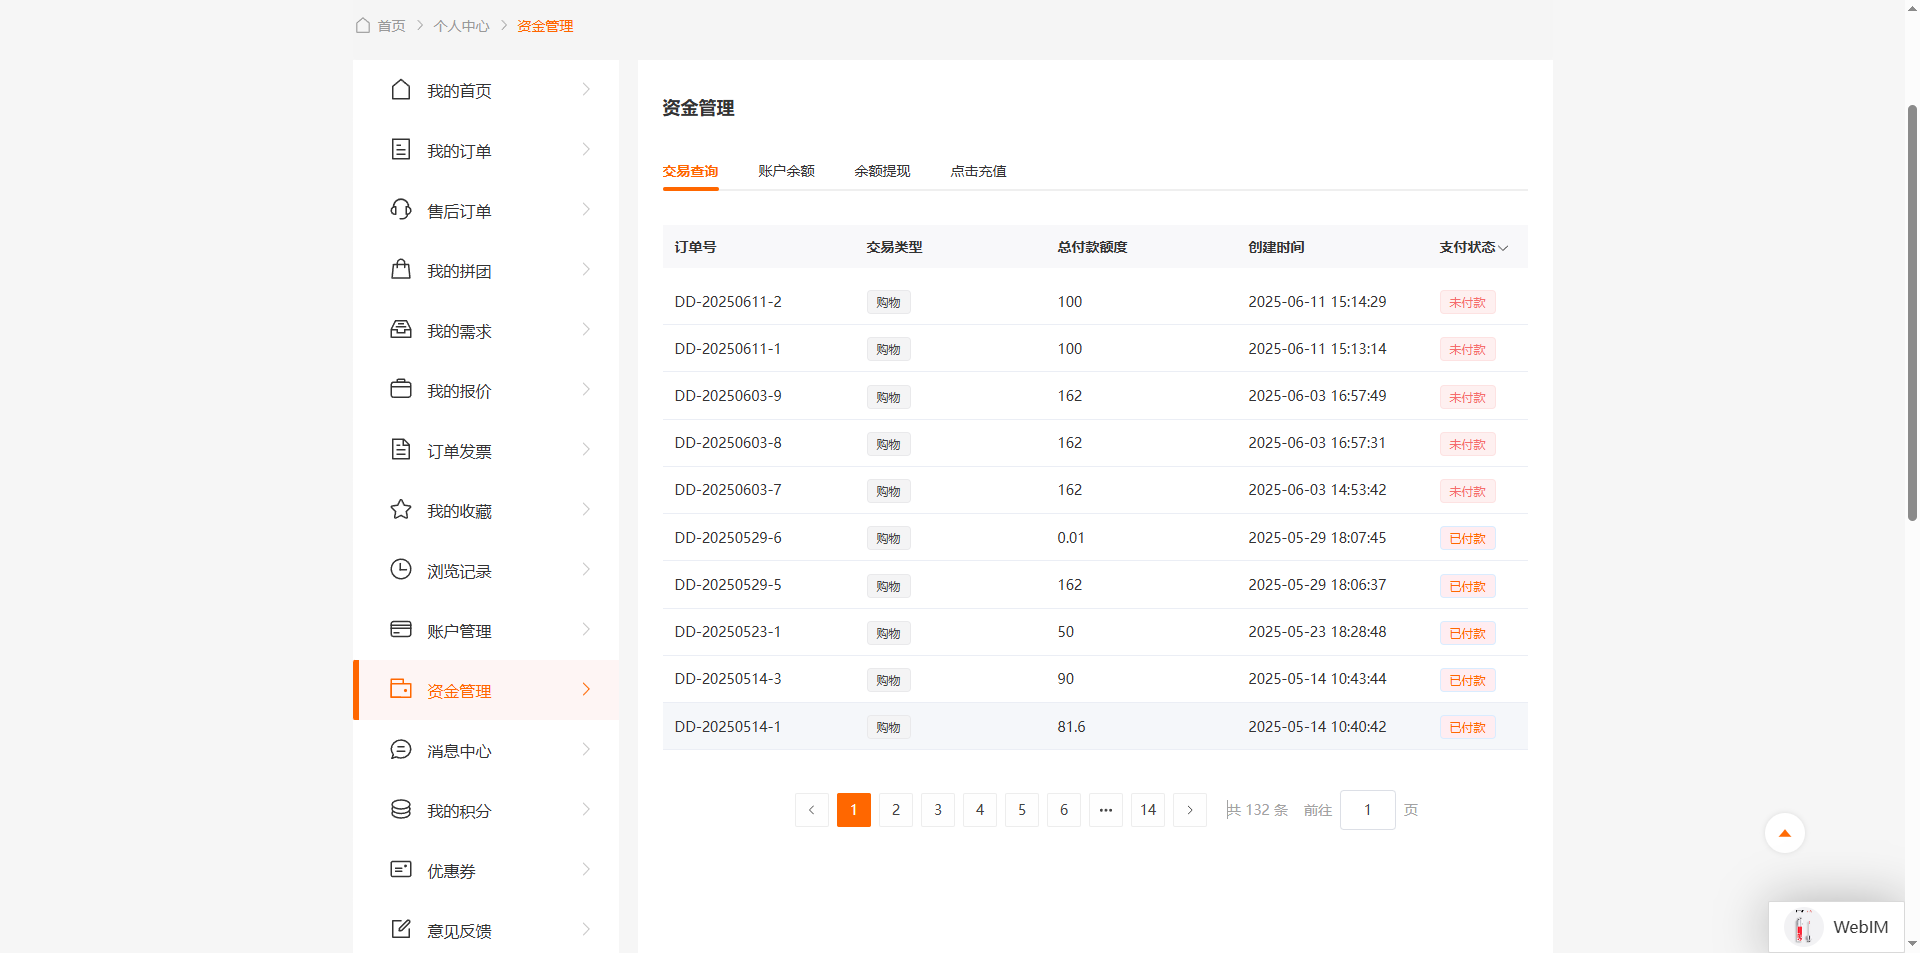Image resolution: width=1920 pixels, height=953 pixels.
Task: Focus the page jump input field
Action: pos(1367,810)
